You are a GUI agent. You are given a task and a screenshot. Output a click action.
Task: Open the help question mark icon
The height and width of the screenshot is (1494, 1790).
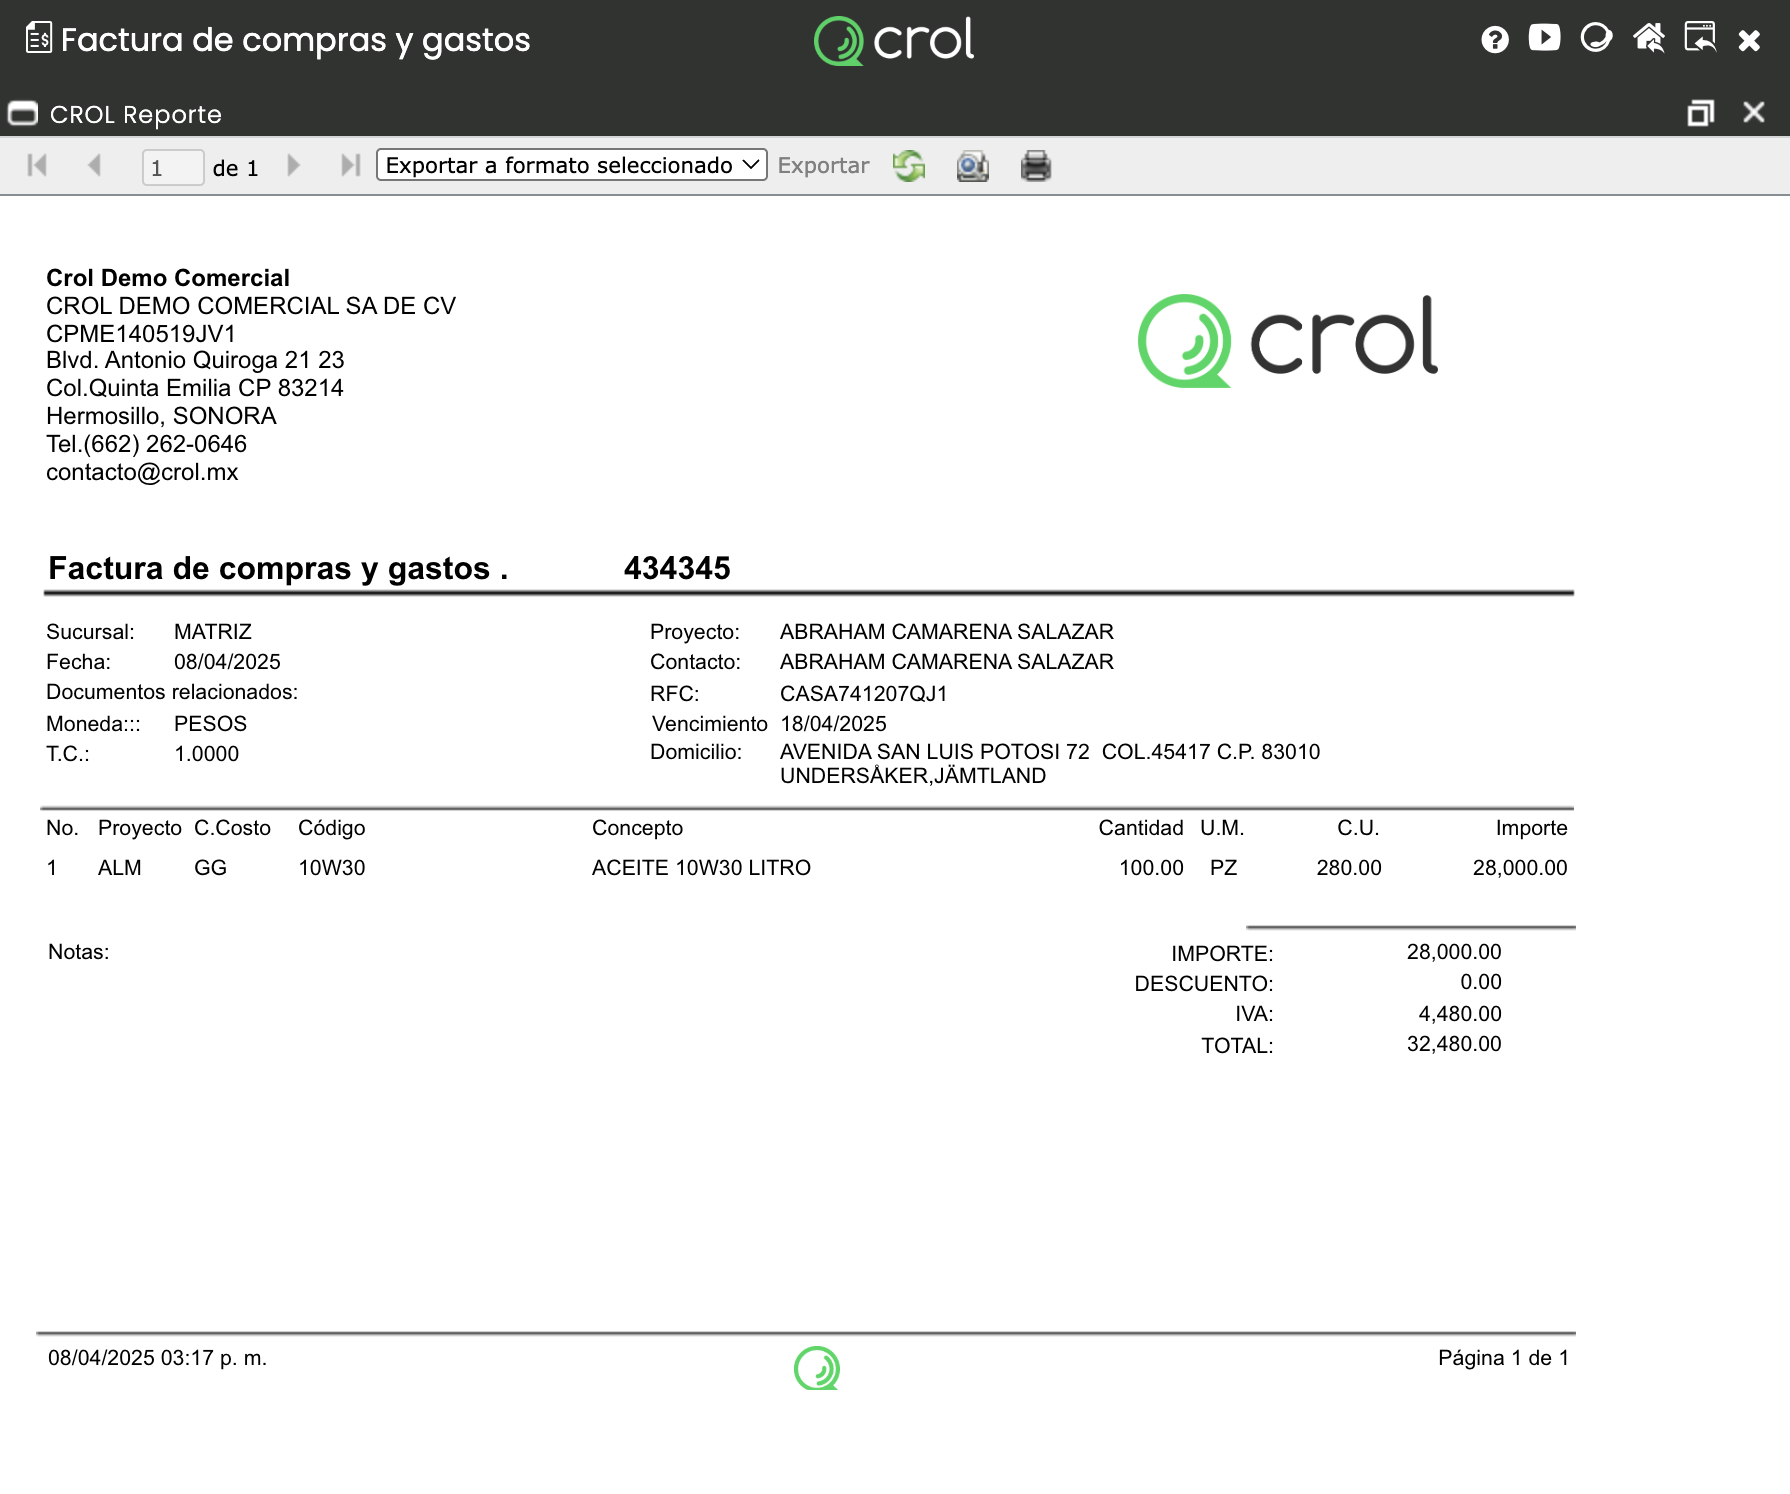(x=1494, y=40)
